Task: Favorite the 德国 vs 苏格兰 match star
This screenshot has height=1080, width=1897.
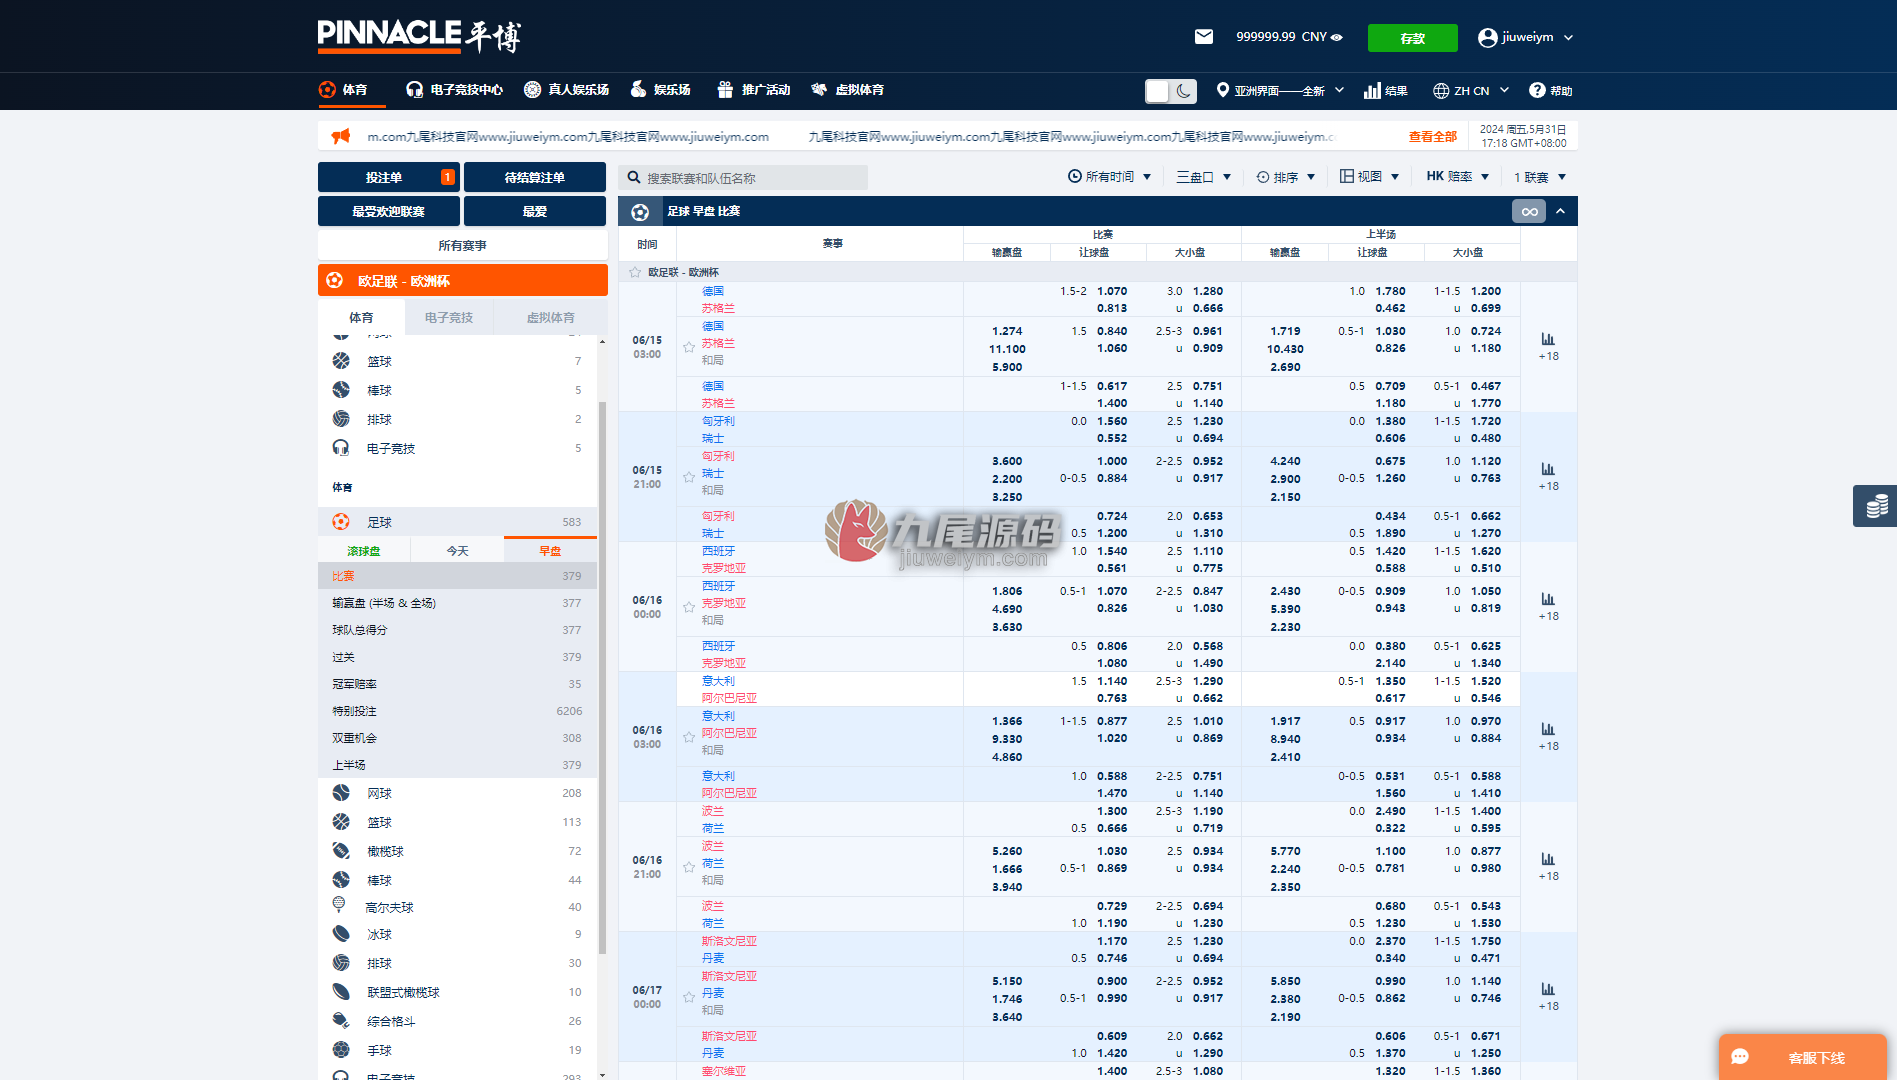Action: [x=689, y=347]
